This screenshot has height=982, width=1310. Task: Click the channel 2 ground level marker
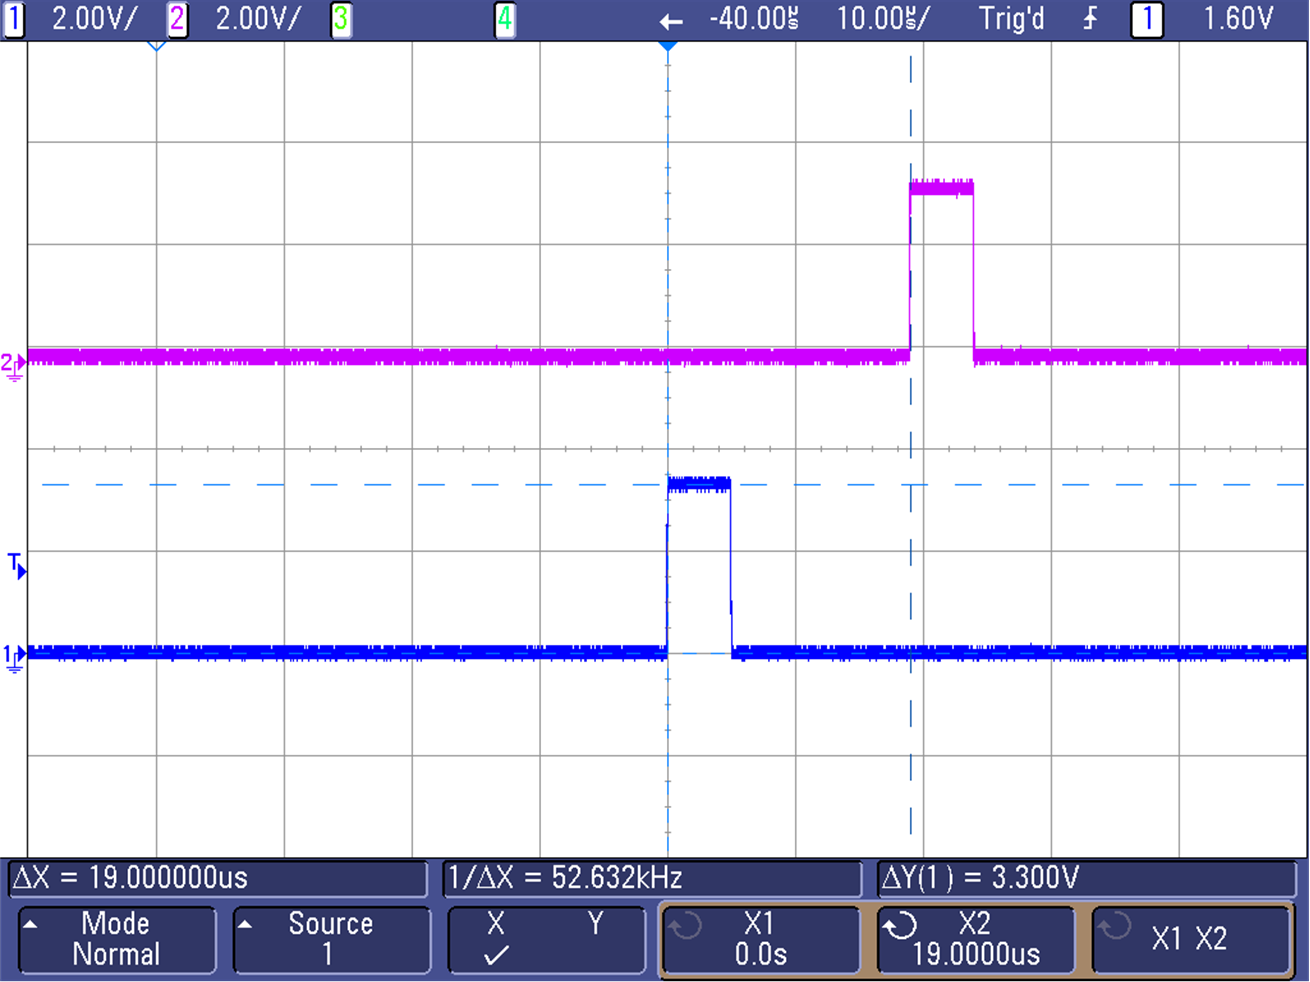[13, 365]
